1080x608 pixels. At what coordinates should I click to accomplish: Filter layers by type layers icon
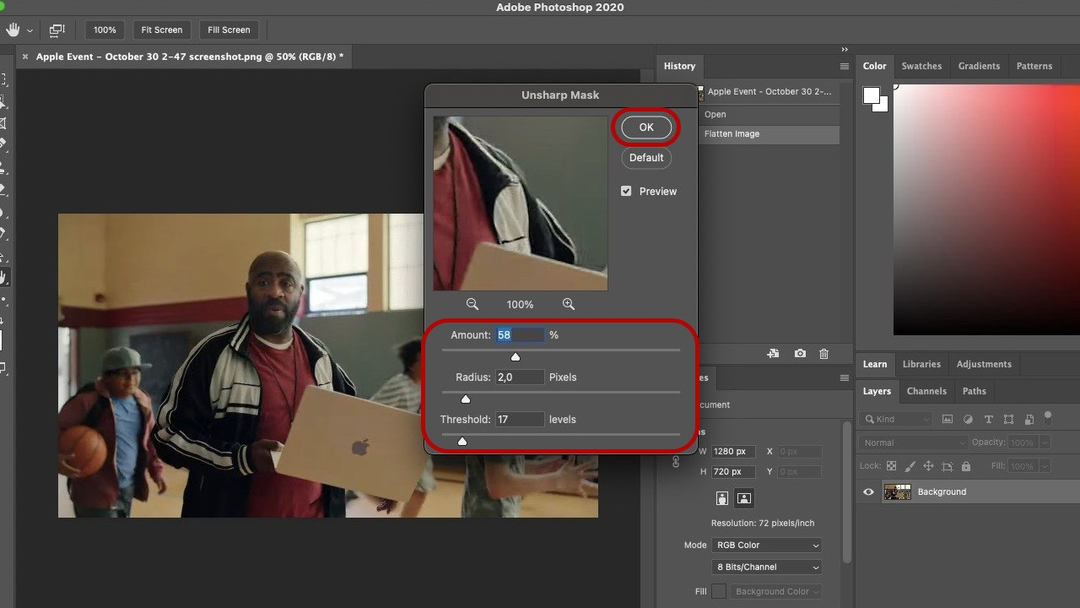point(988,419)
